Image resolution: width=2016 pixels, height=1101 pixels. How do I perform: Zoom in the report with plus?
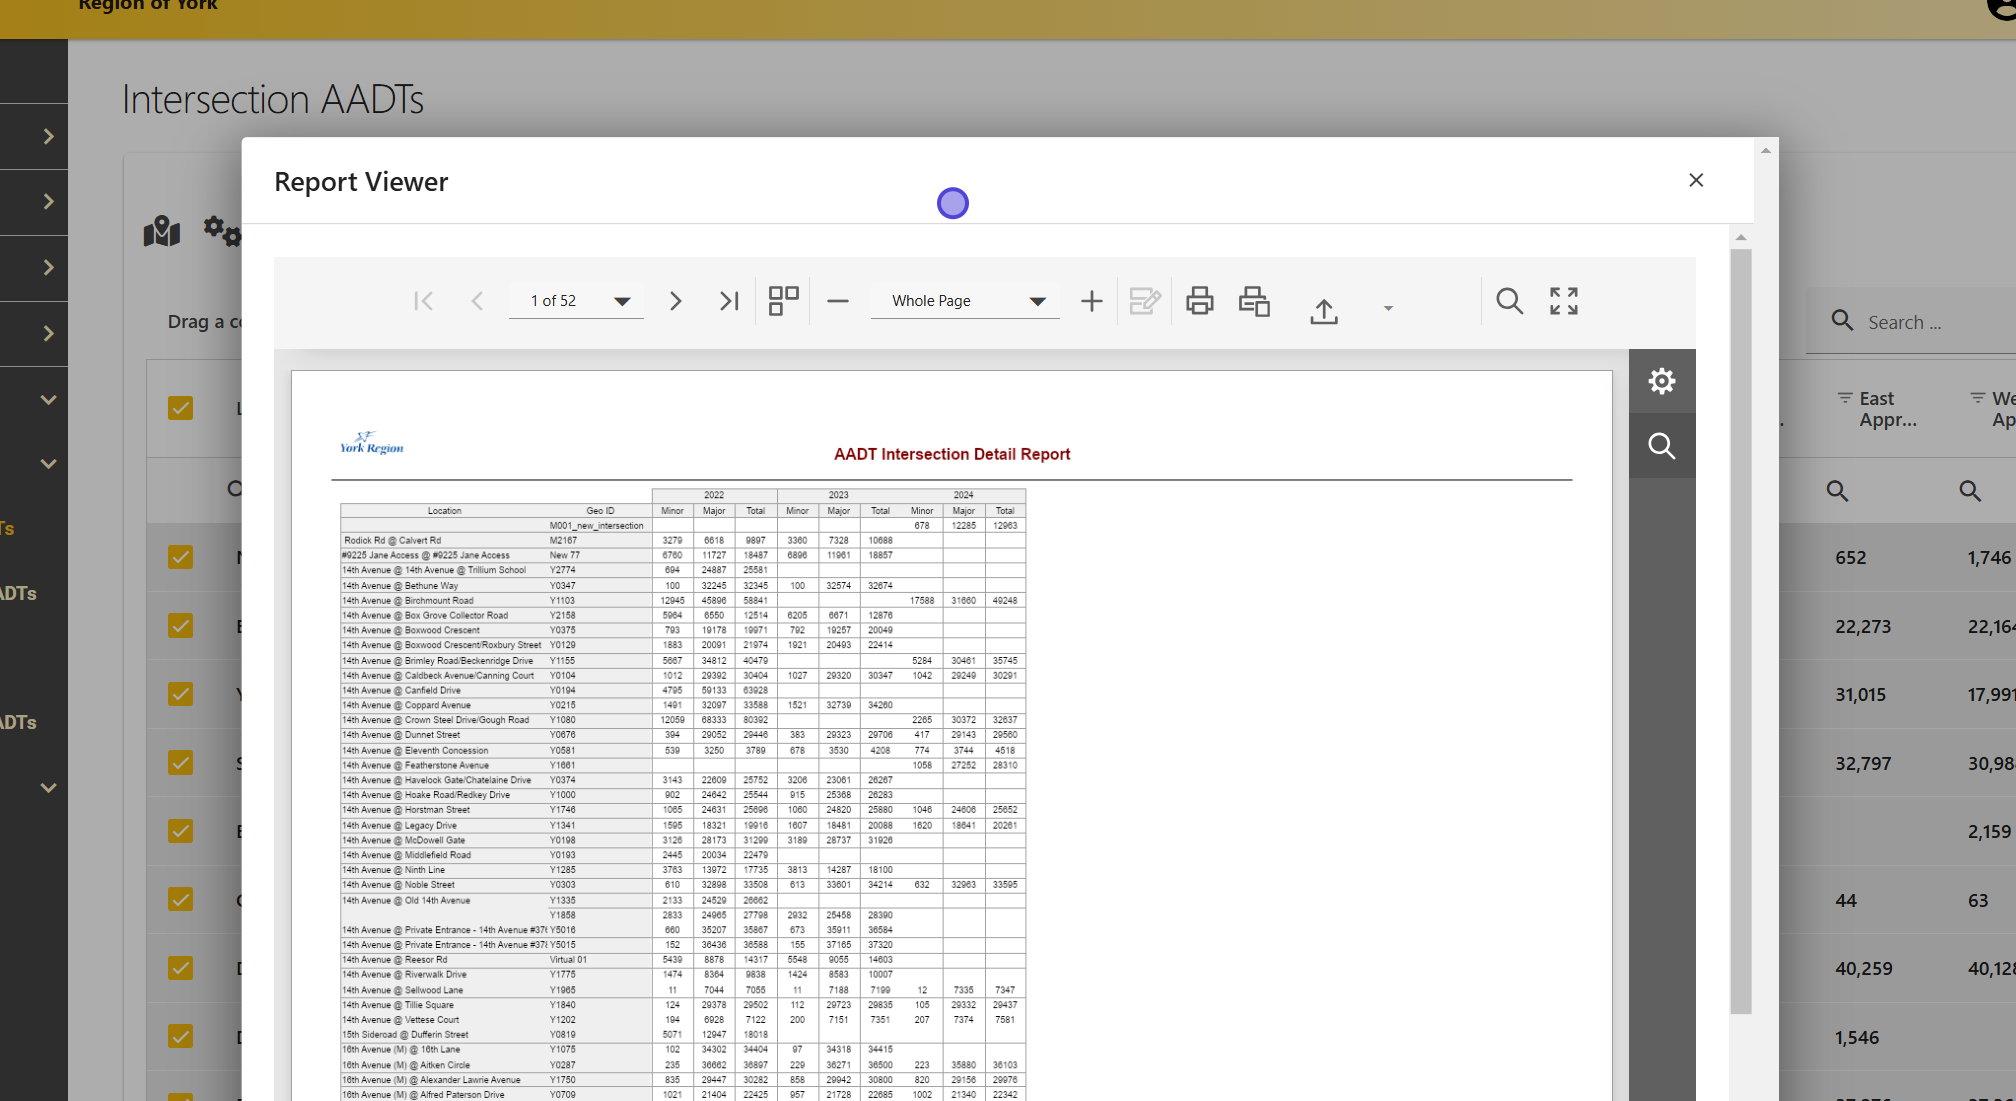tap(1091, 301)
